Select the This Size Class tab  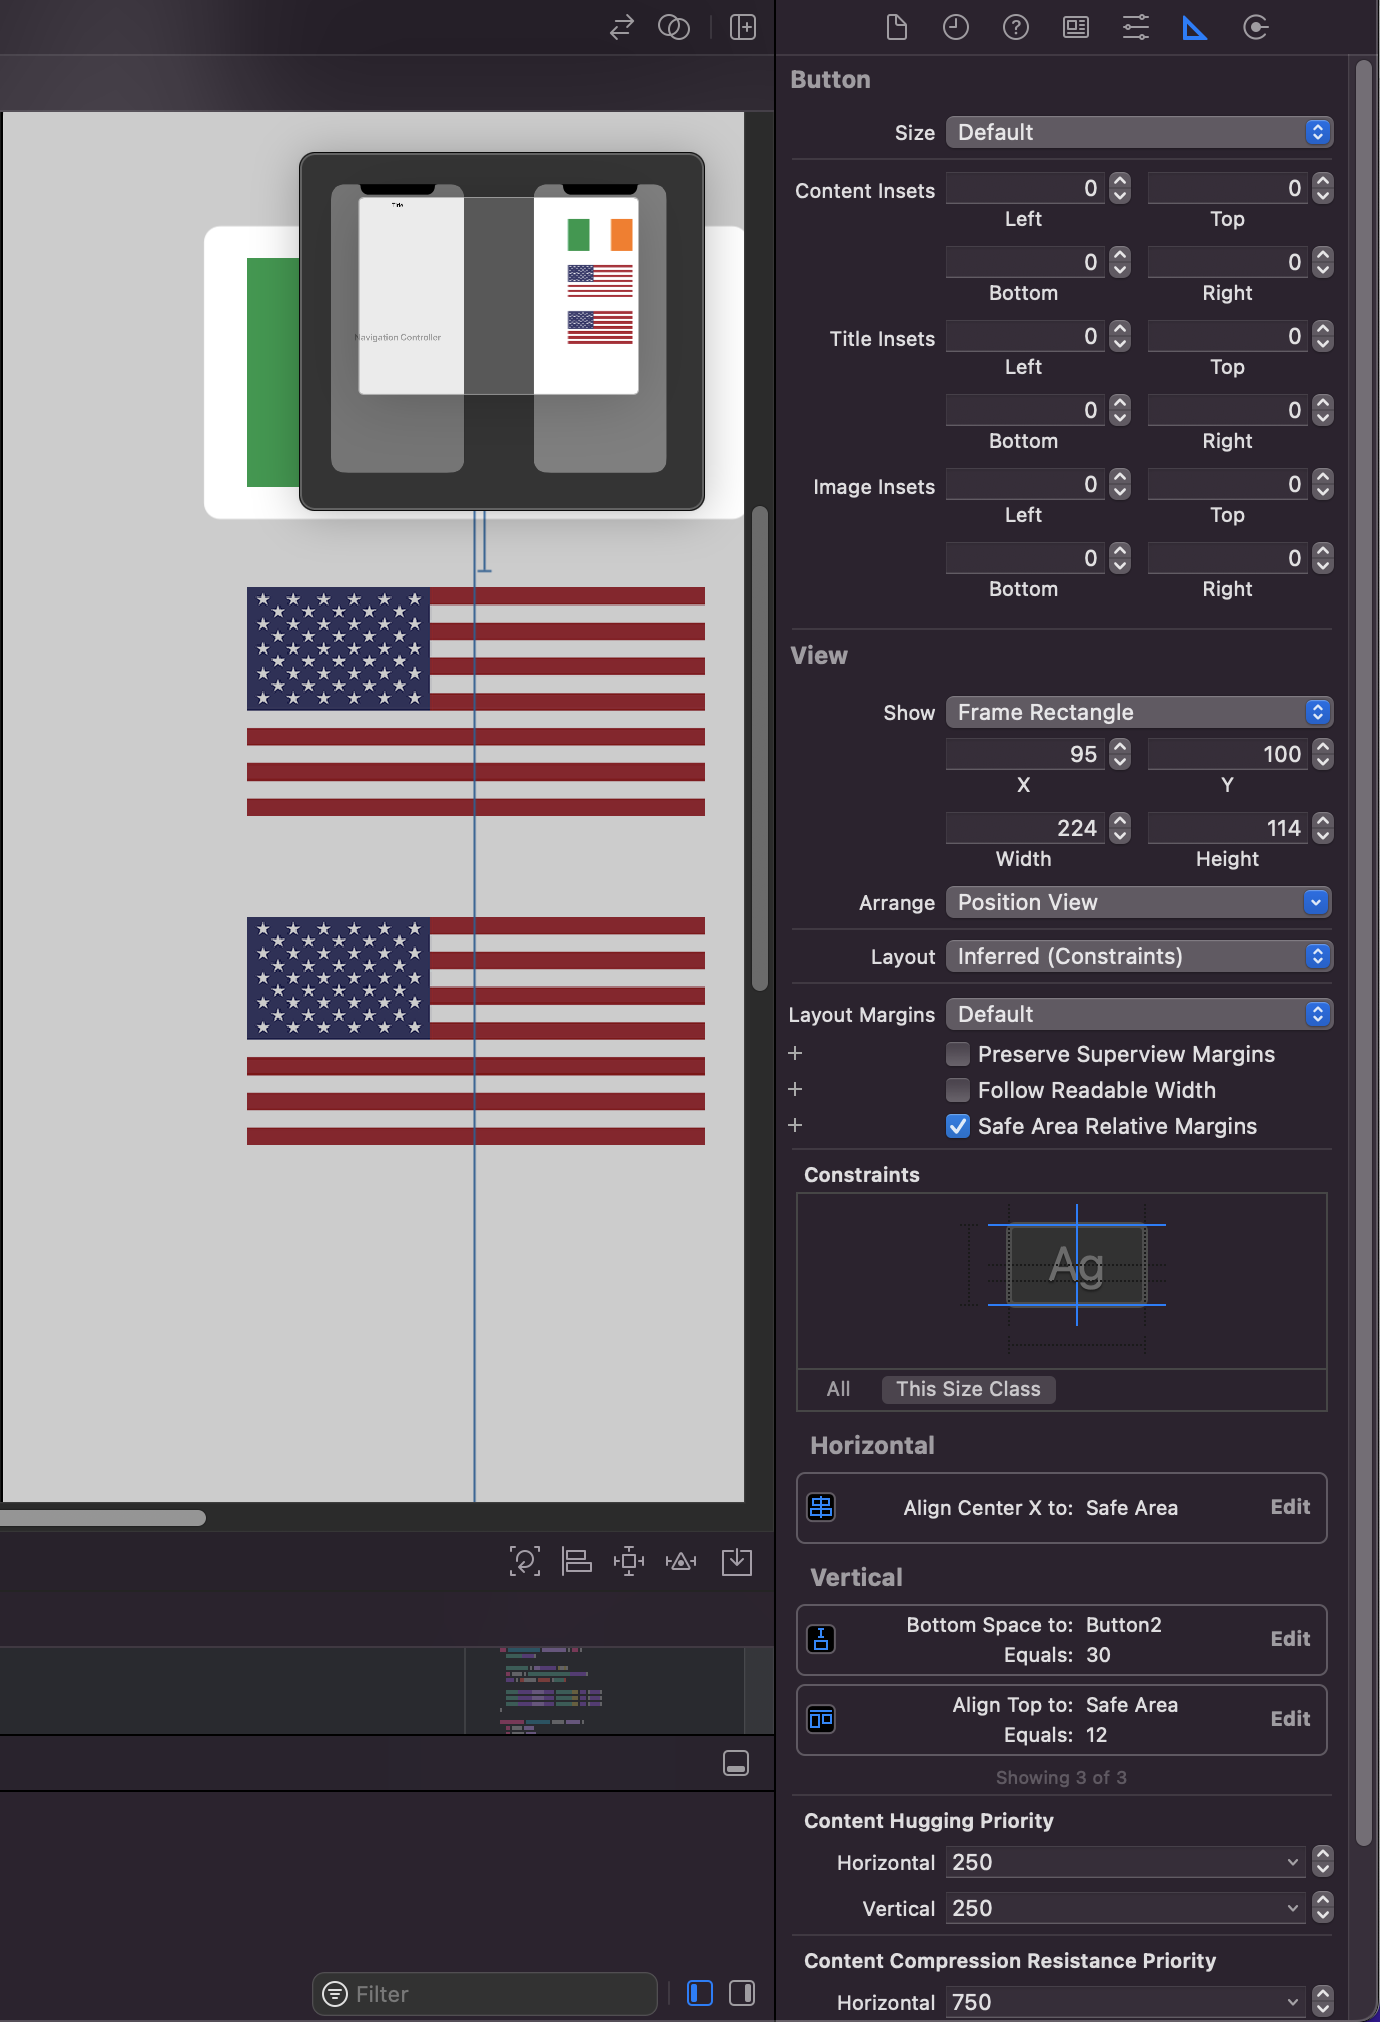[x=968, y=1389]
